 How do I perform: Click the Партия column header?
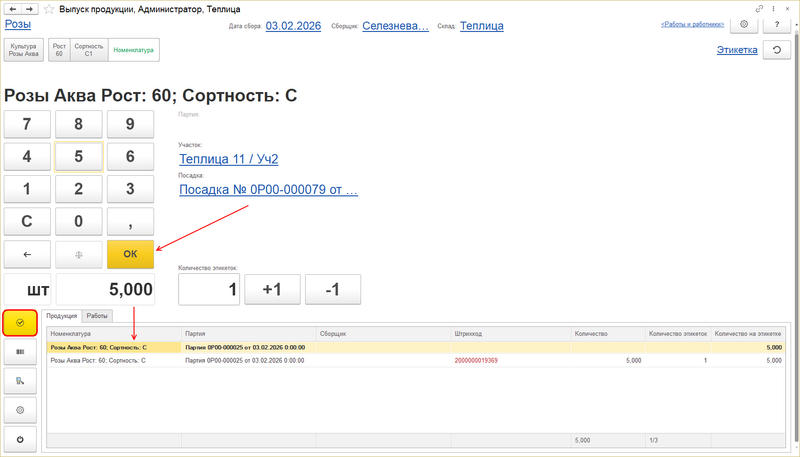[249, 334]
